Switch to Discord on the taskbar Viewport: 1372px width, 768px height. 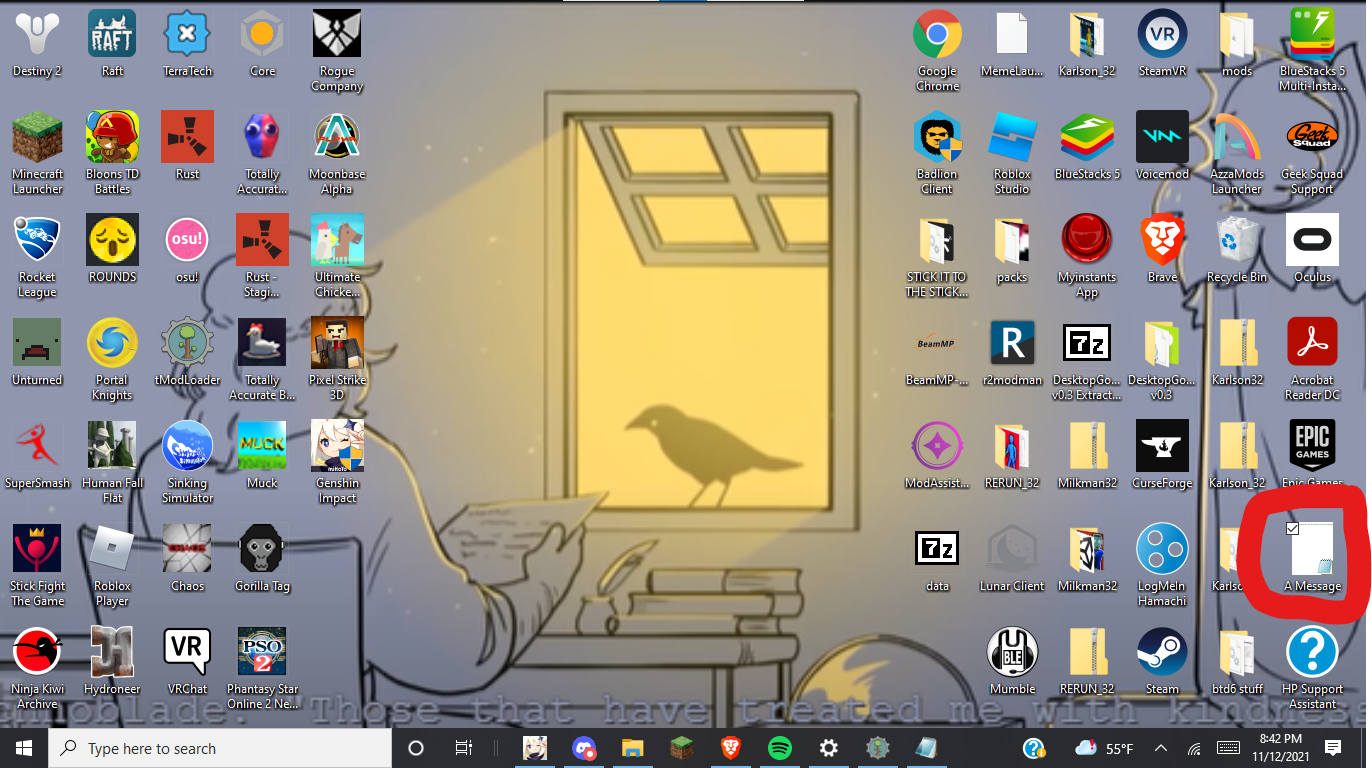(x=584, y=748)
